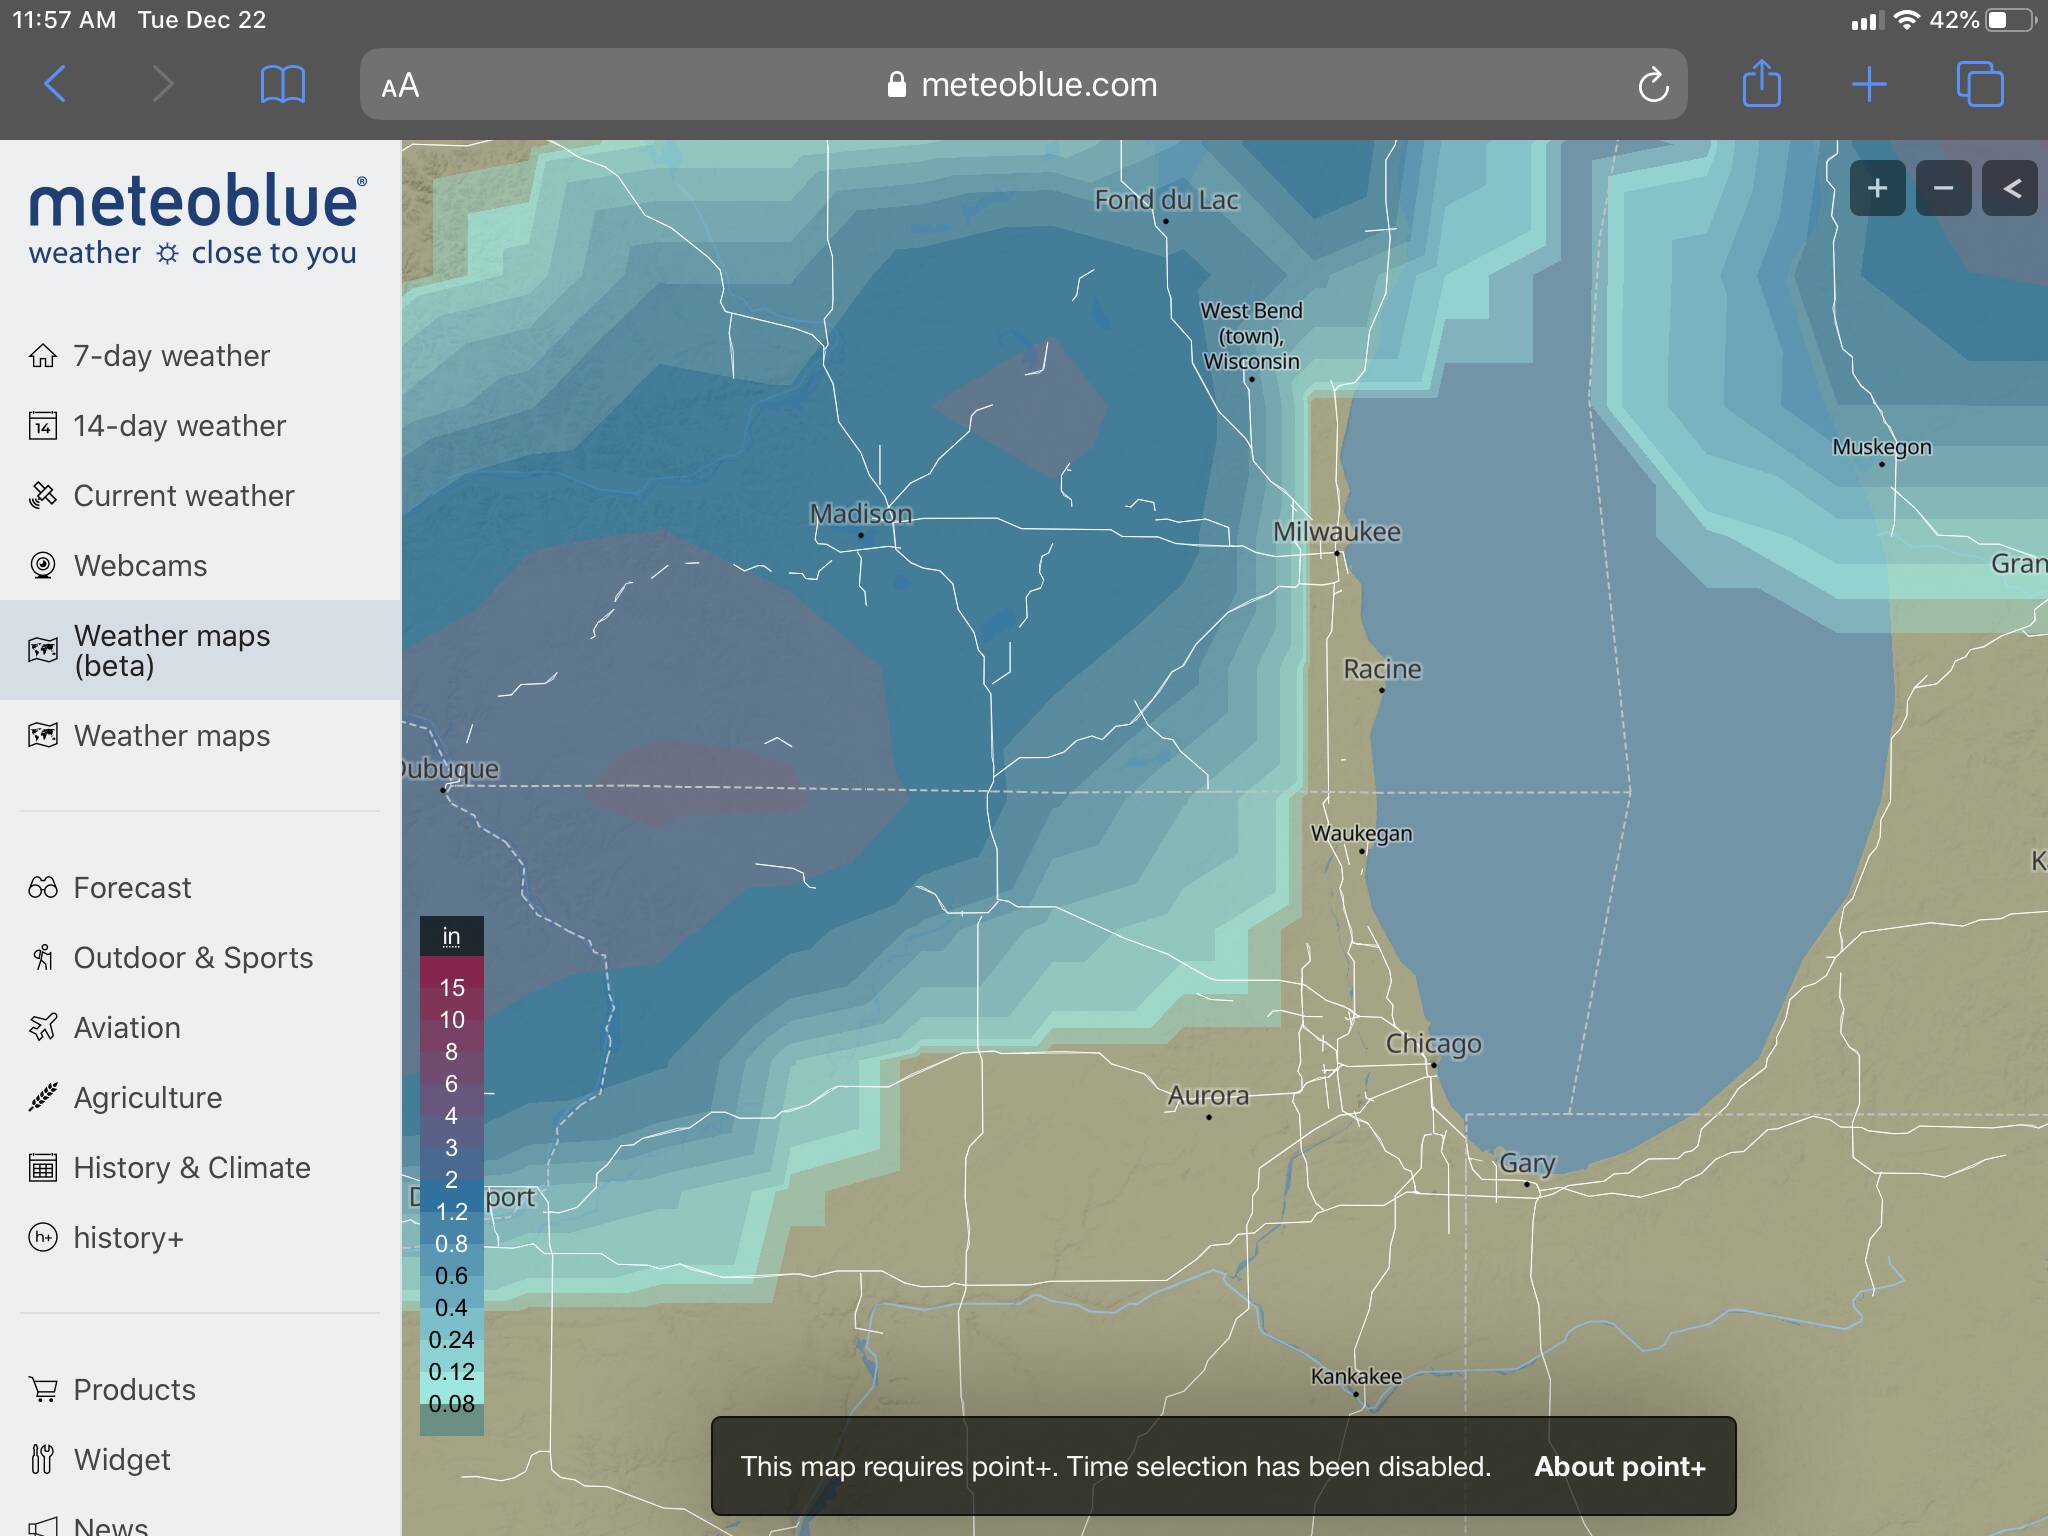
Task: Show the Safari tabs overview
Action: (x=1979, y=84)
